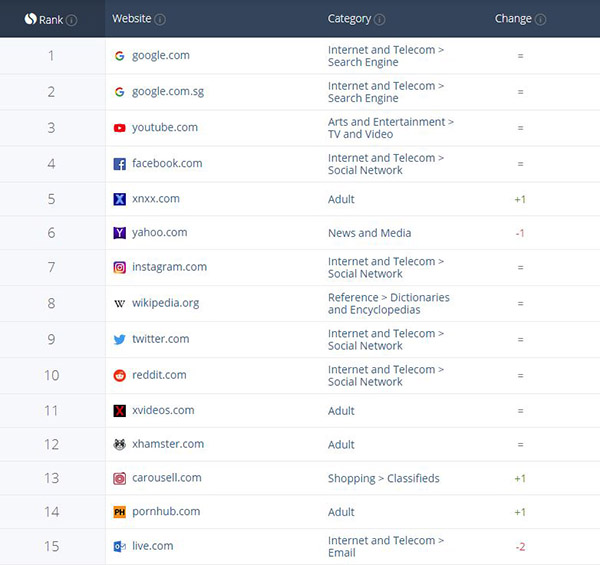The height and width of the screenshot is (565, 600).
Task: Sort by the Website column header
Action: [132, 18]
